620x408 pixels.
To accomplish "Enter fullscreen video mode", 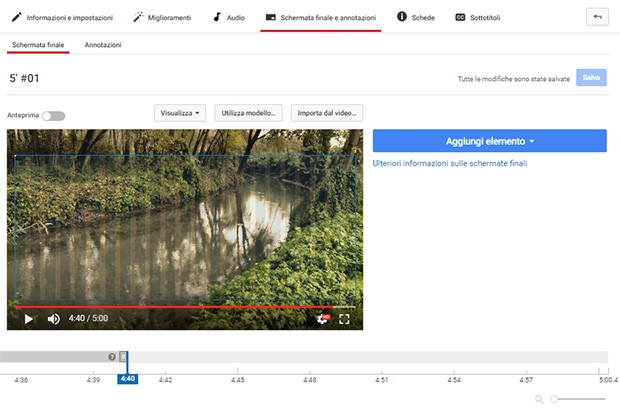I will click(x=344, y=319).
